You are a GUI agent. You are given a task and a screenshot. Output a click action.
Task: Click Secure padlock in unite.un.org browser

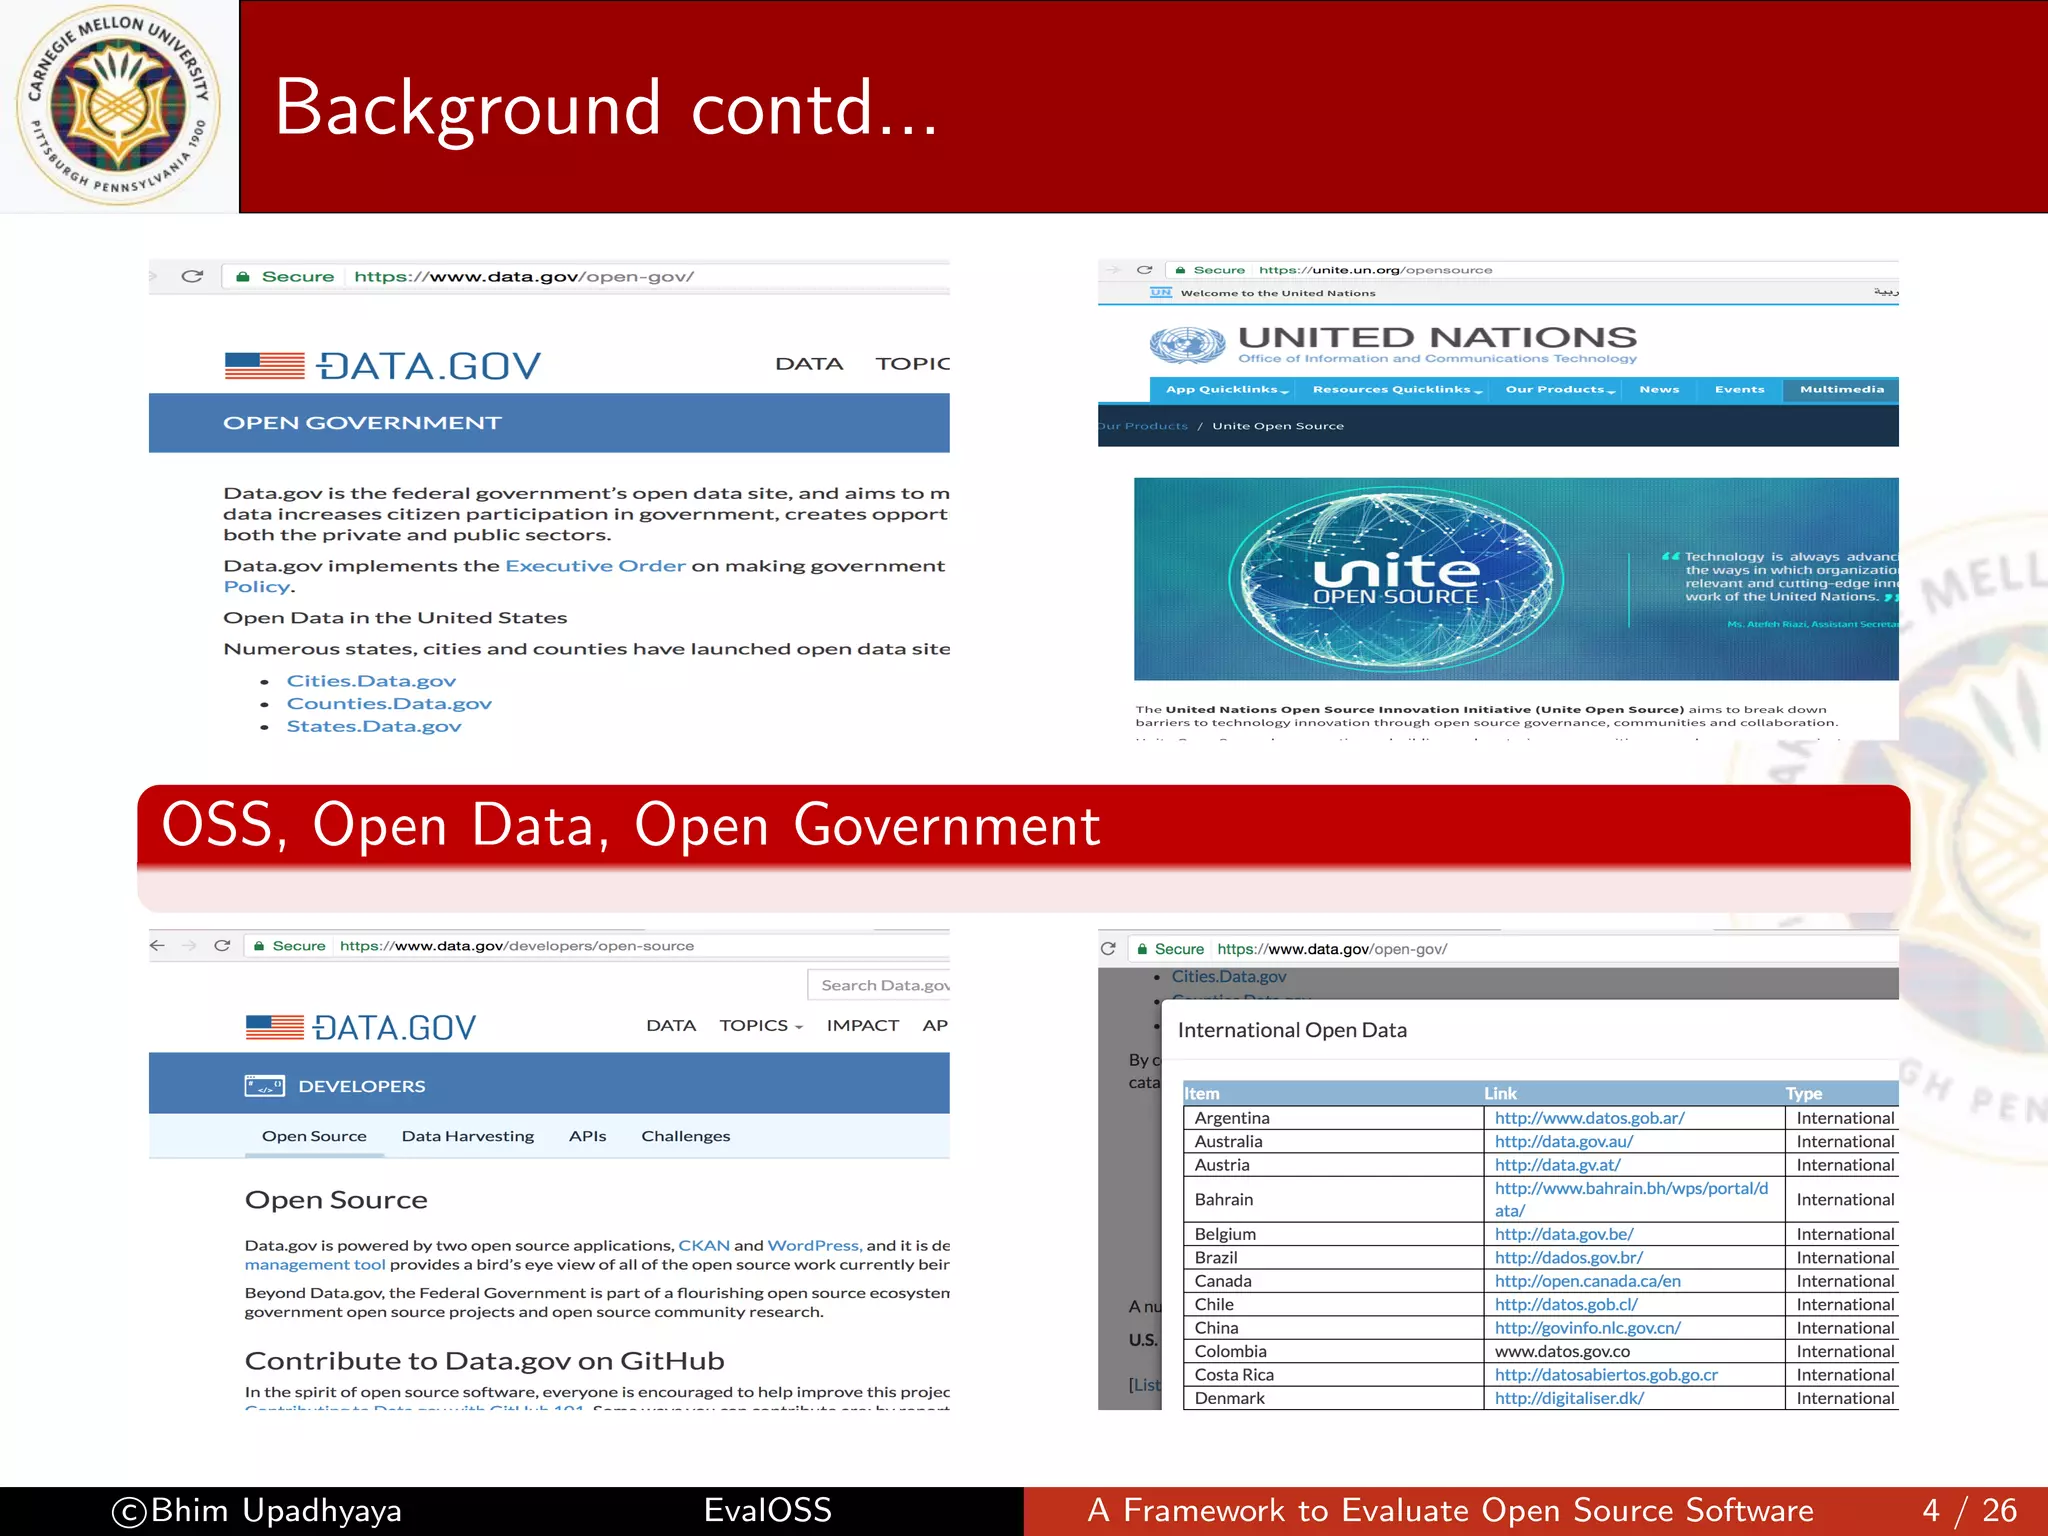[x=1181, y=270]
